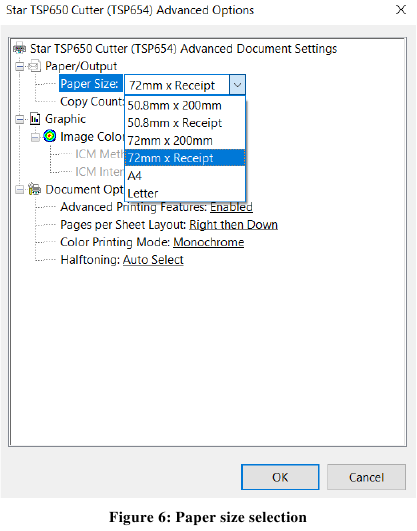
Task: Click the Image Color rainbow circle icon
Action: [x=50, y=136]
